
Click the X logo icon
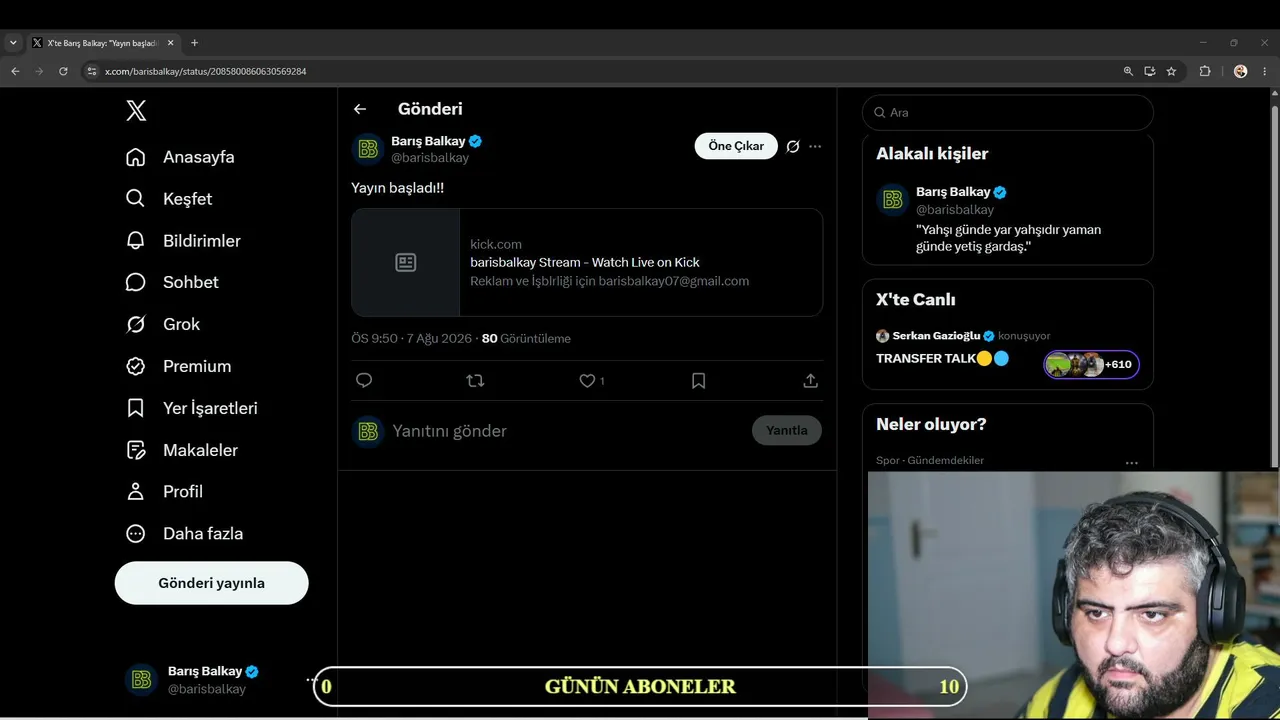point(136,111)
